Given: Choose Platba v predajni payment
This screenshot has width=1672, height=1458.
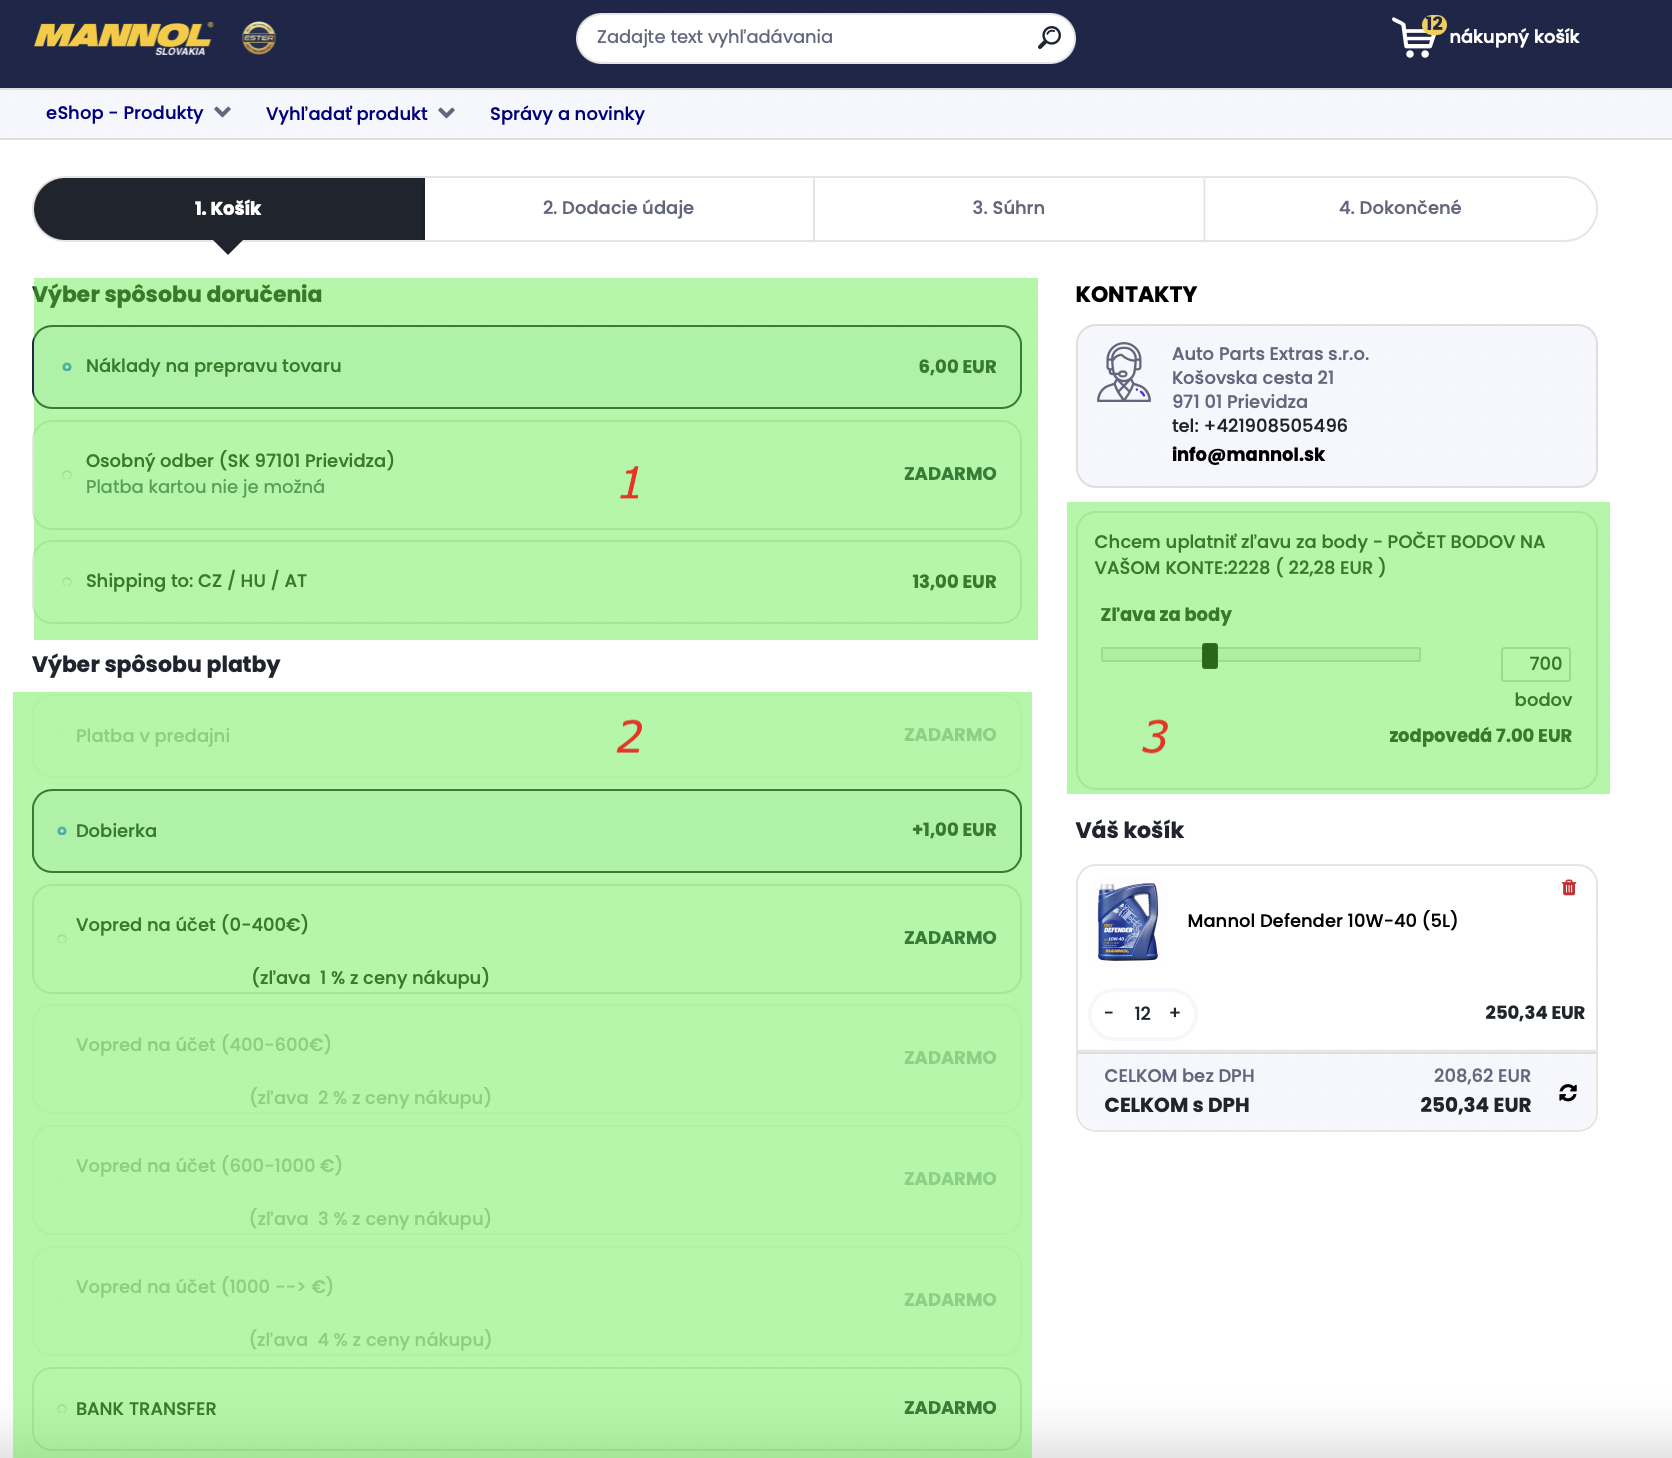Looking at the screenshot, I should pos(527,736).
